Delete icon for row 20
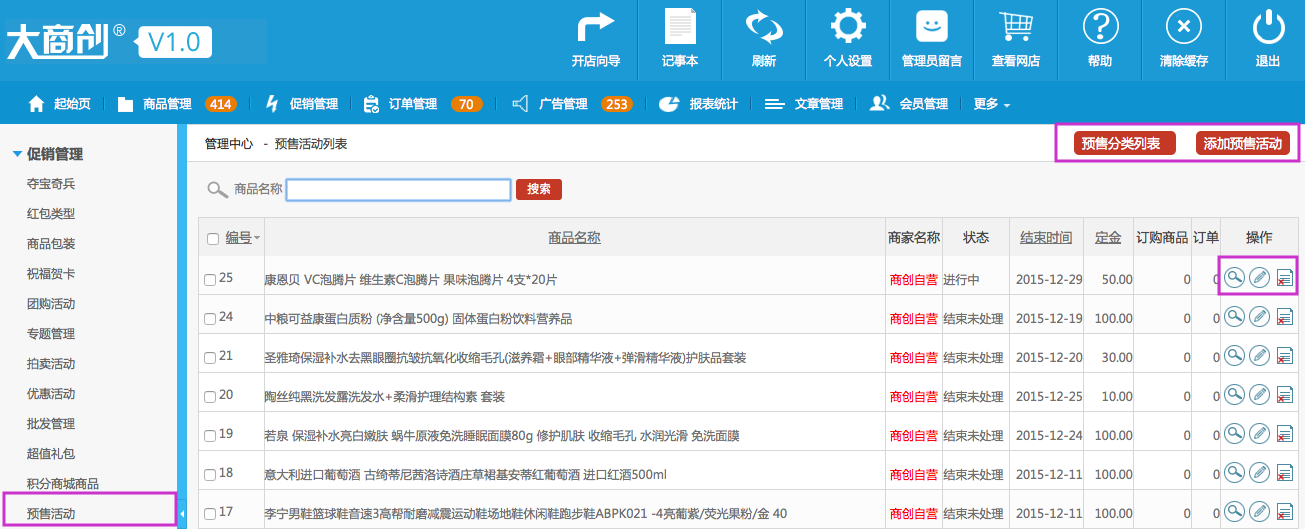This screenshot has height=529, width=1305. 1285,396
